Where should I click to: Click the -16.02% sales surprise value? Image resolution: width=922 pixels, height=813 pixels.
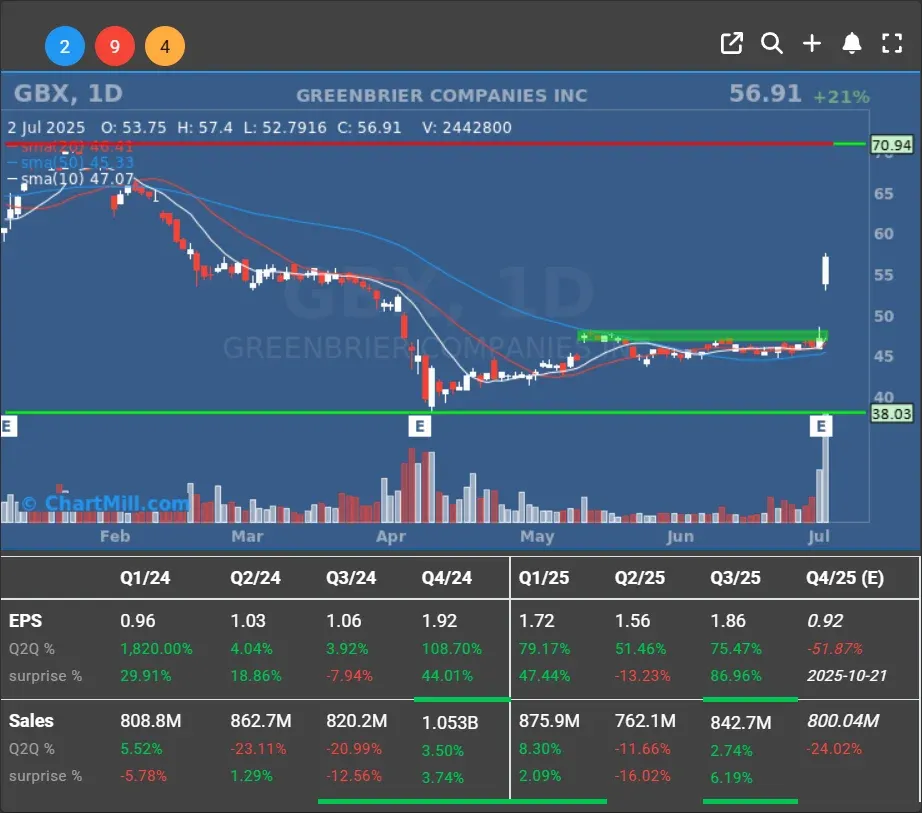642,776
